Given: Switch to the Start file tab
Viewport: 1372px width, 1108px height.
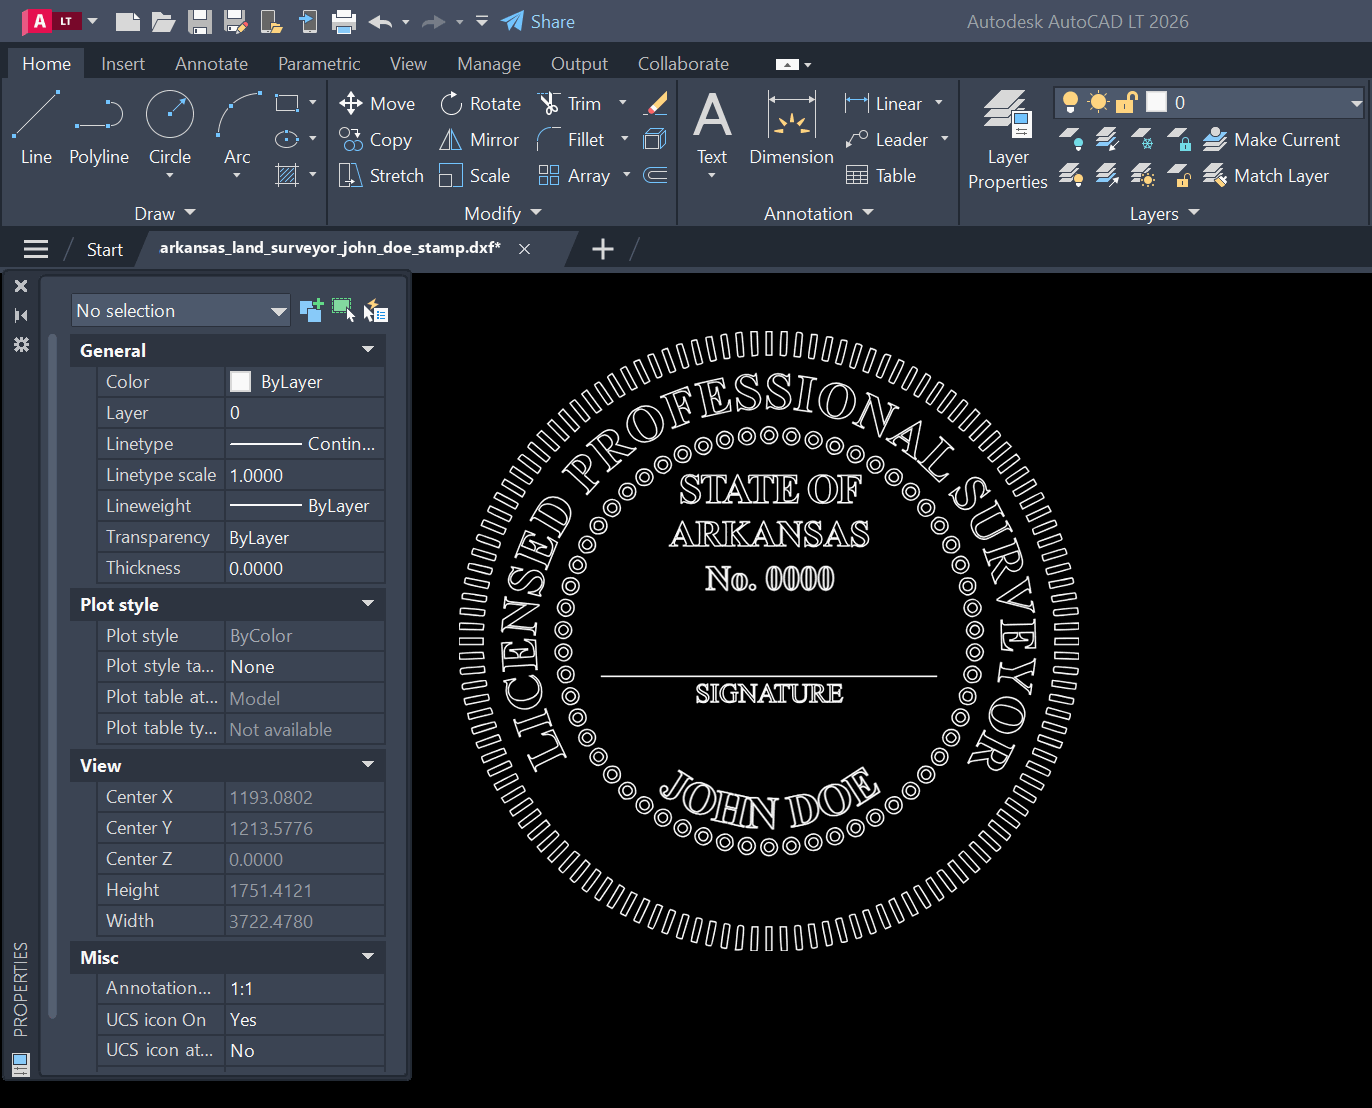Looking at the screenshot, I should coord(104,249).
